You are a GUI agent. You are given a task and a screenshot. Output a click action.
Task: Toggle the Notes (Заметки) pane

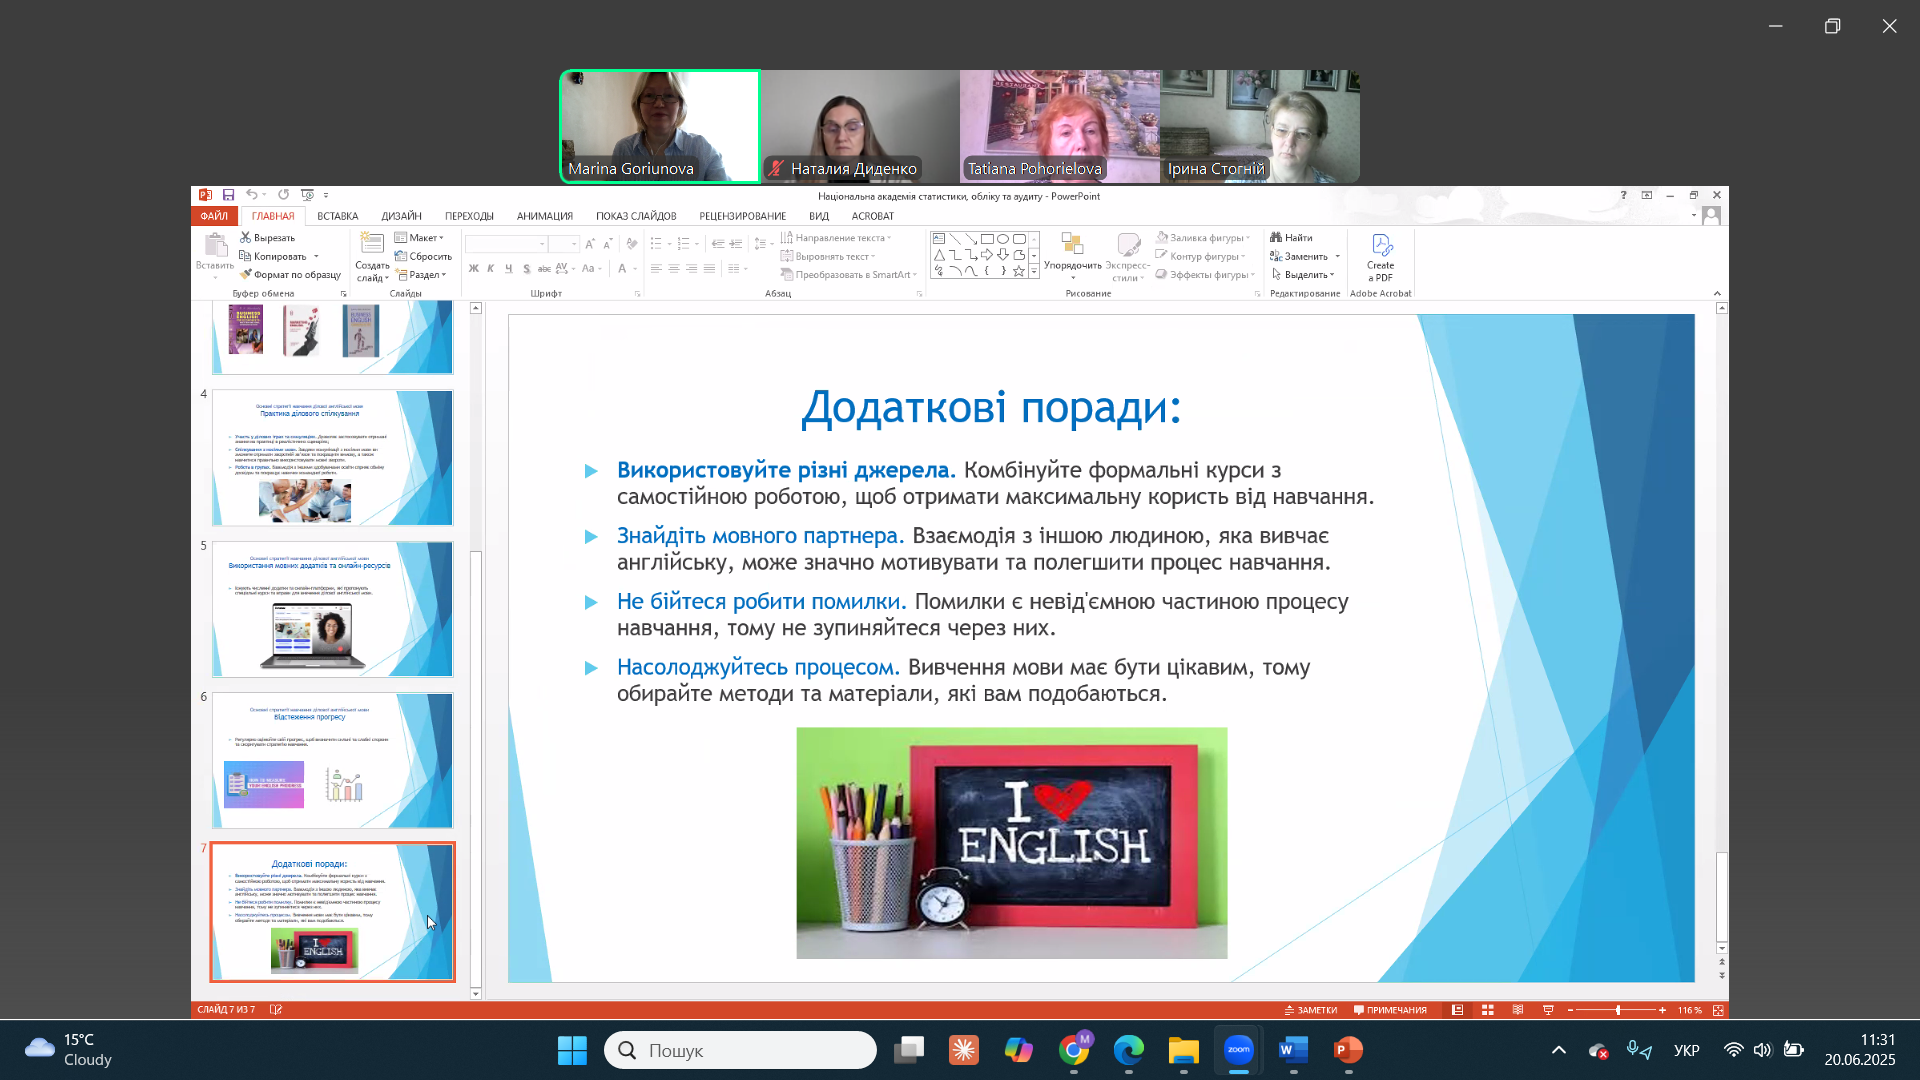tap(1311, 1010)
